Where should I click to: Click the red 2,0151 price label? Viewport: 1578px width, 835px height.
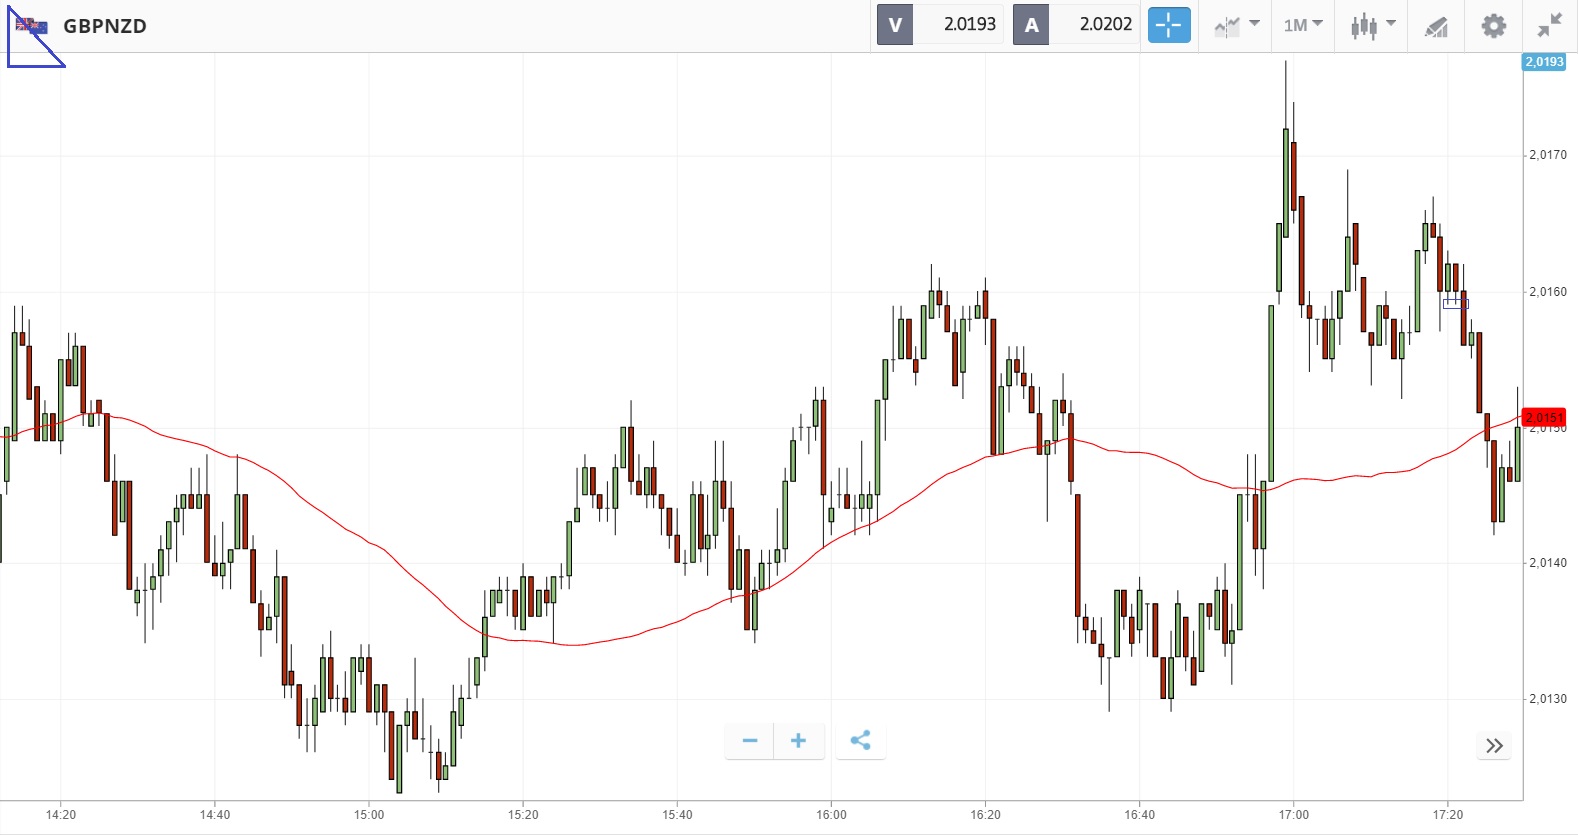pyautogui.click(x=1543, y=417)
